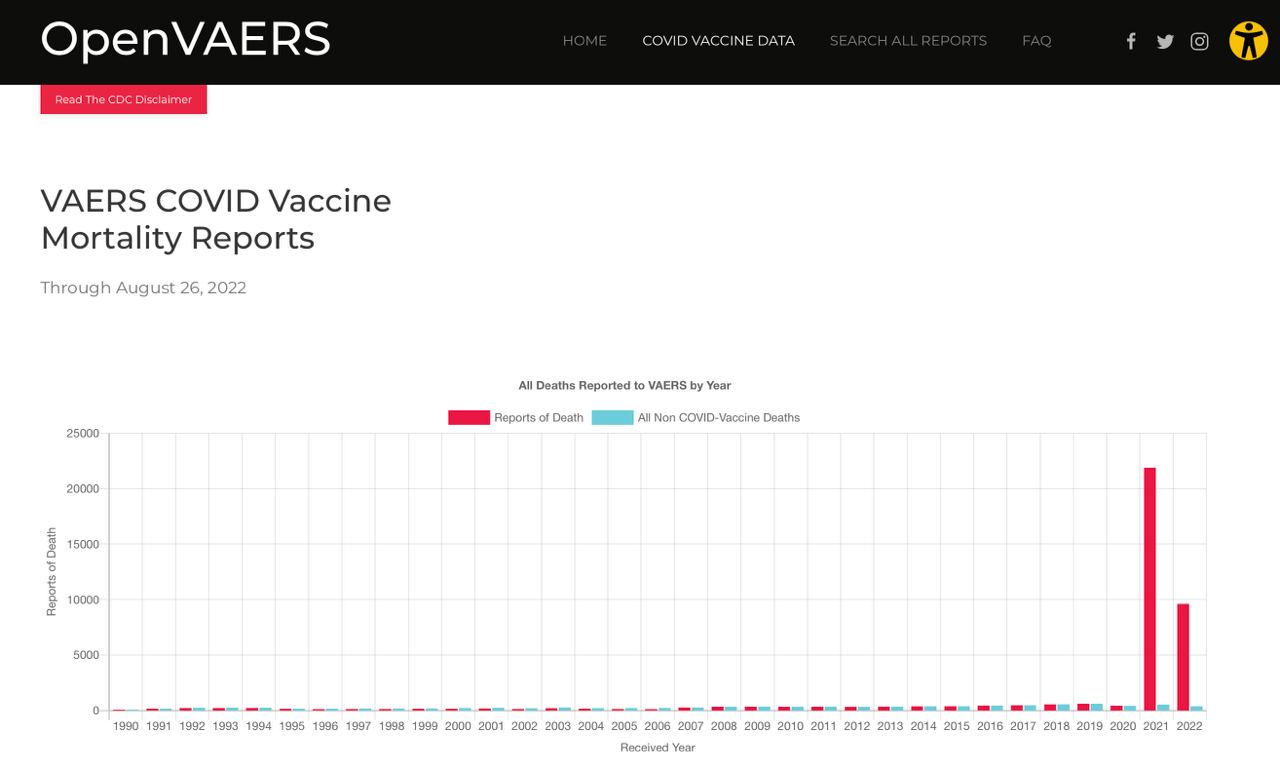Click the 2019 red bar in chart
This screenshot has height=771, width=1280.
tap(1083, 707)
